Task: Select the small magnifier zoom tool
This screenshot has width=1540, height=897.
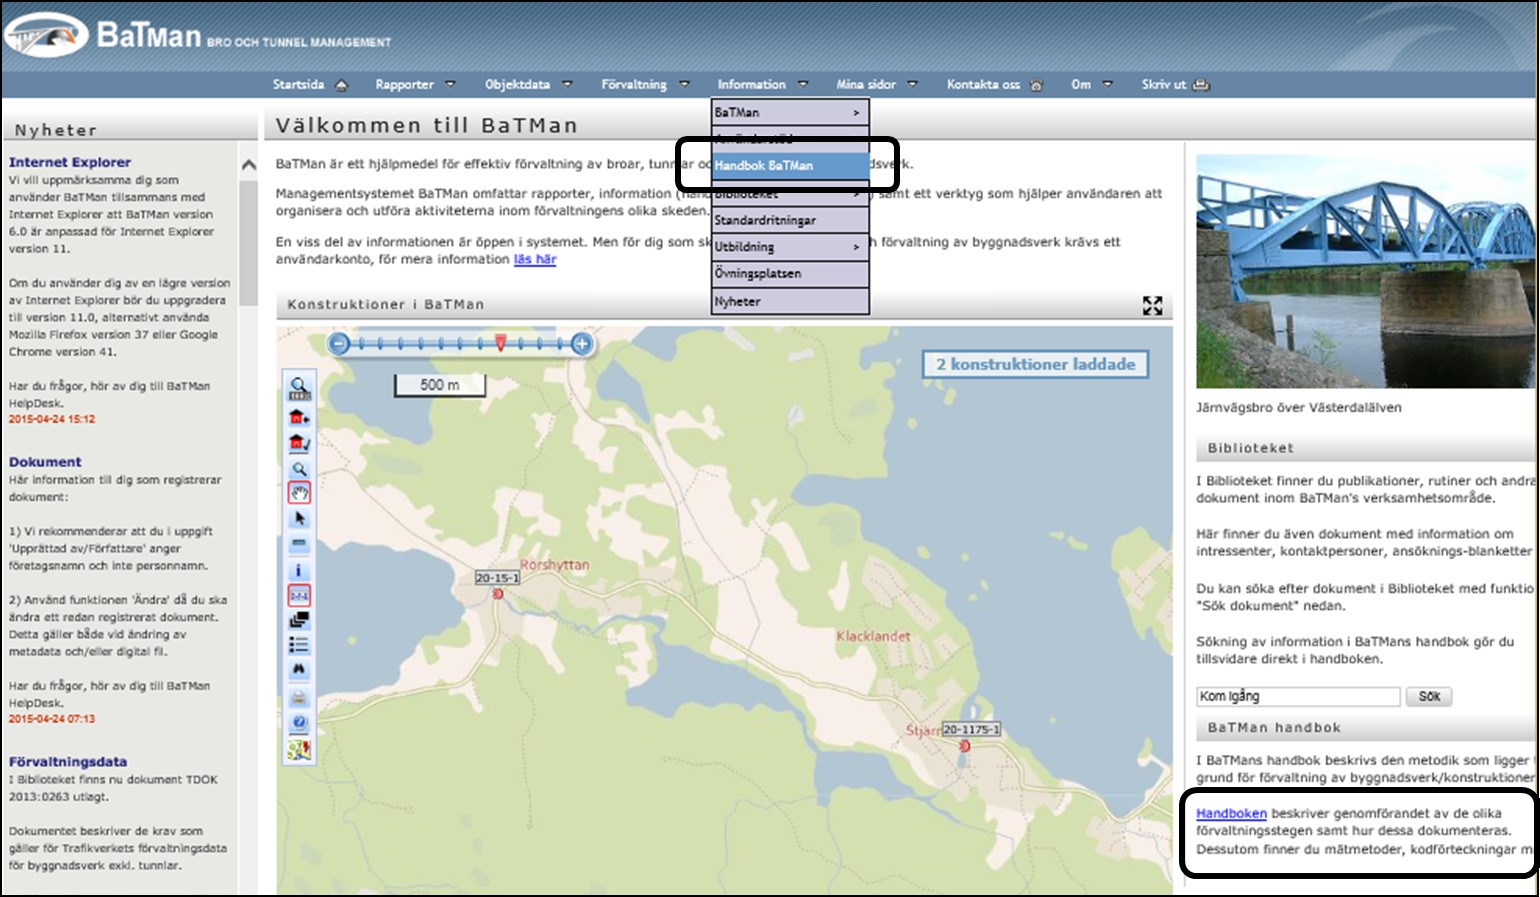Action: (299, 468)
